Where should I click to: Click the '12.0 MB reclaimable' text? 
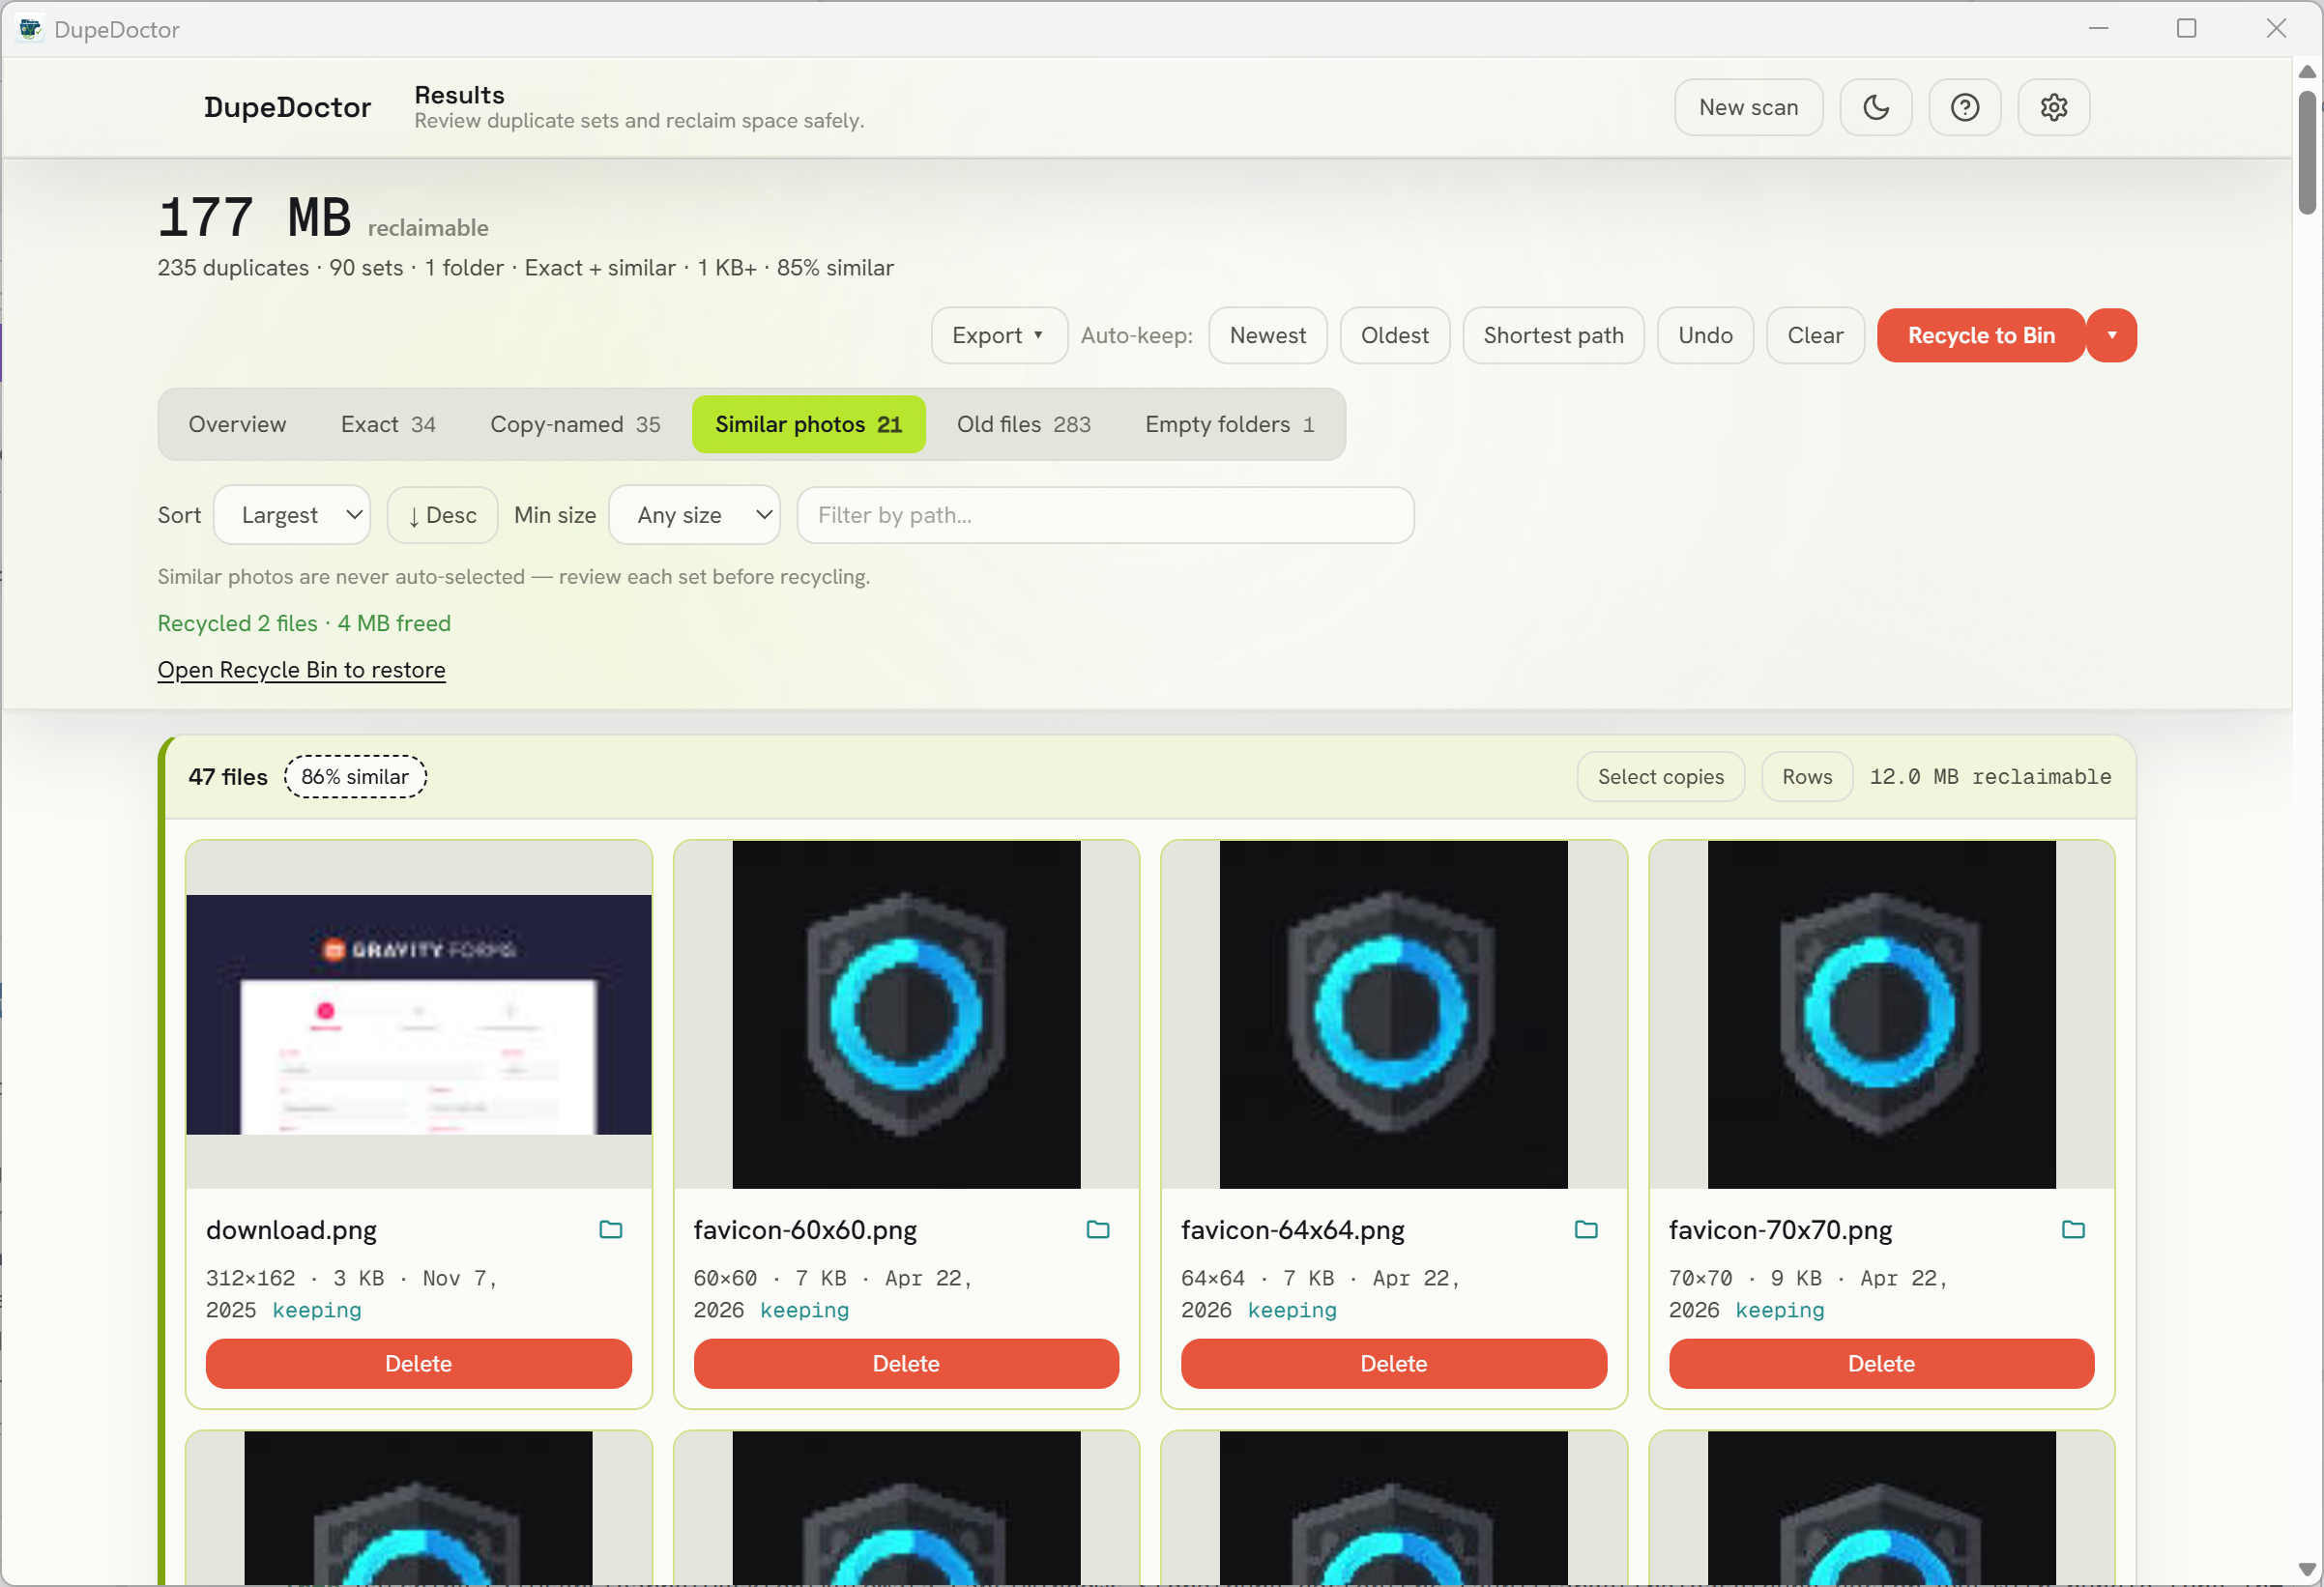tap(1990, 776)
